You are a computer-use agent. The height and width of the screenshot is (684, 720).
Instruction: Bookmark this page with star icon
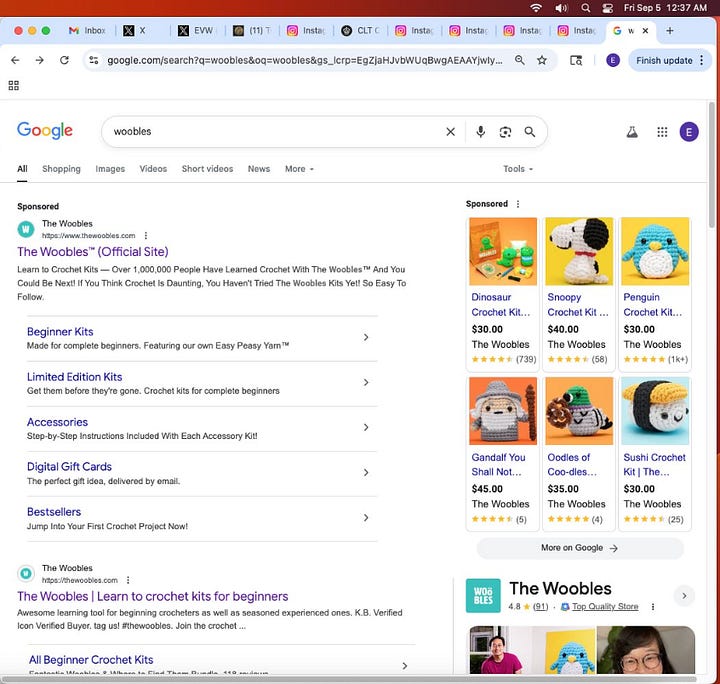542,60
